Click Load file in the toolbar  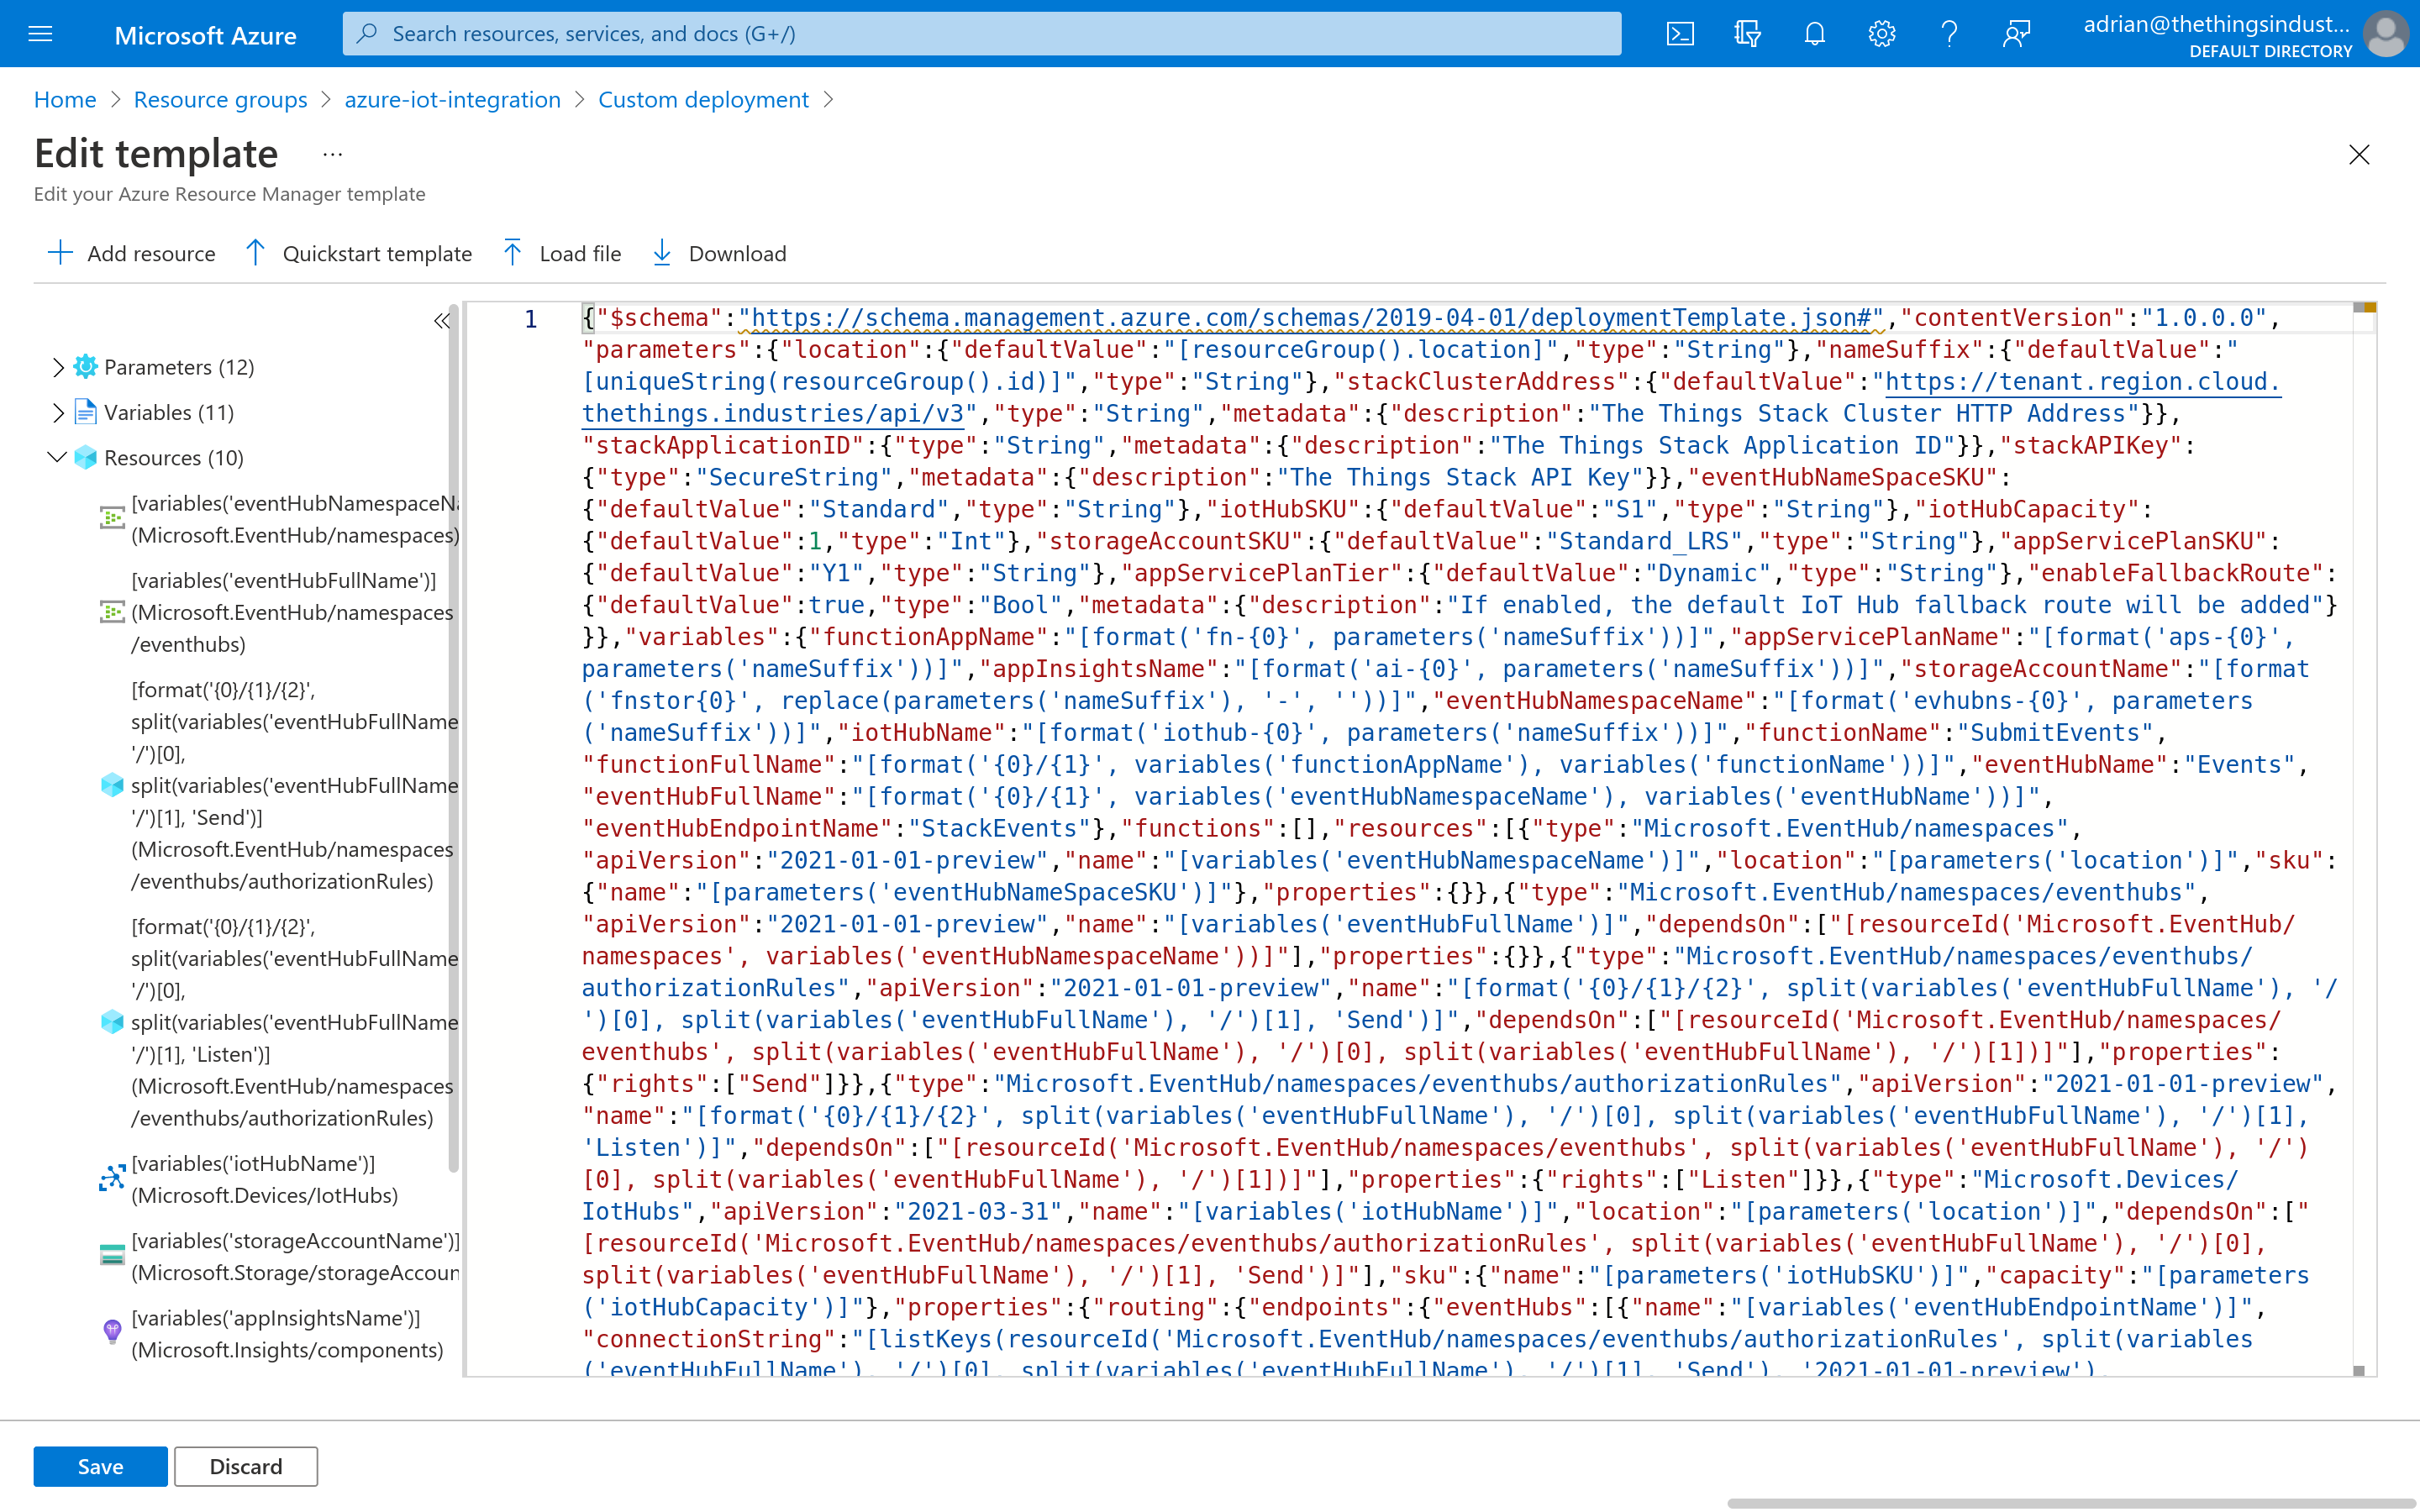pyautogui.click(x=561, y=253)
